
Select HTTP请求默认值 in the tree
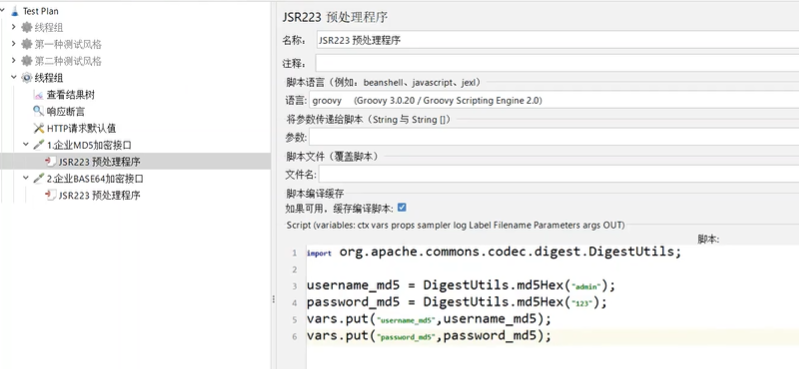pyautogui.click(x=82, y=128)
